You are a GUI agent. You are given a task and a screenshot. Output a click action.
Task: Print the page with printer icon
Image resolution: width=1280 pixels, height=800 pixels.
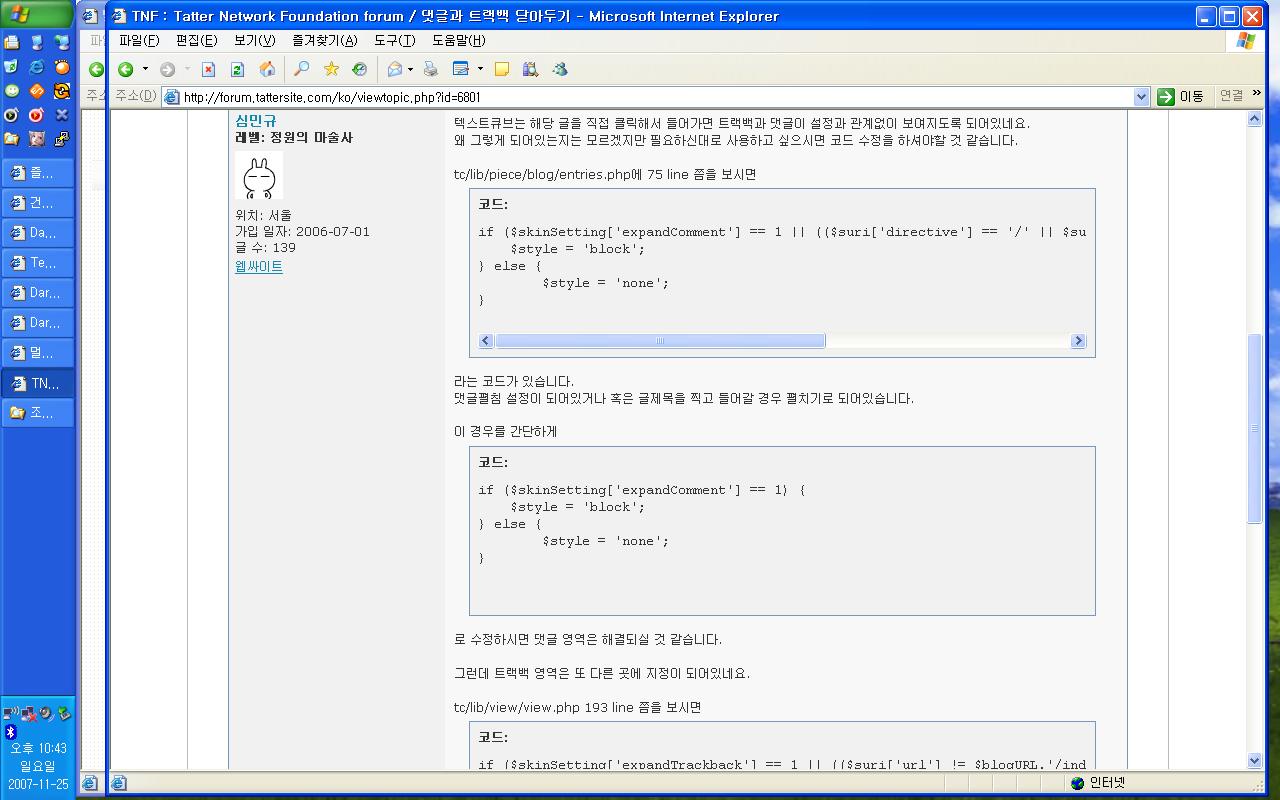pos(431,69)
